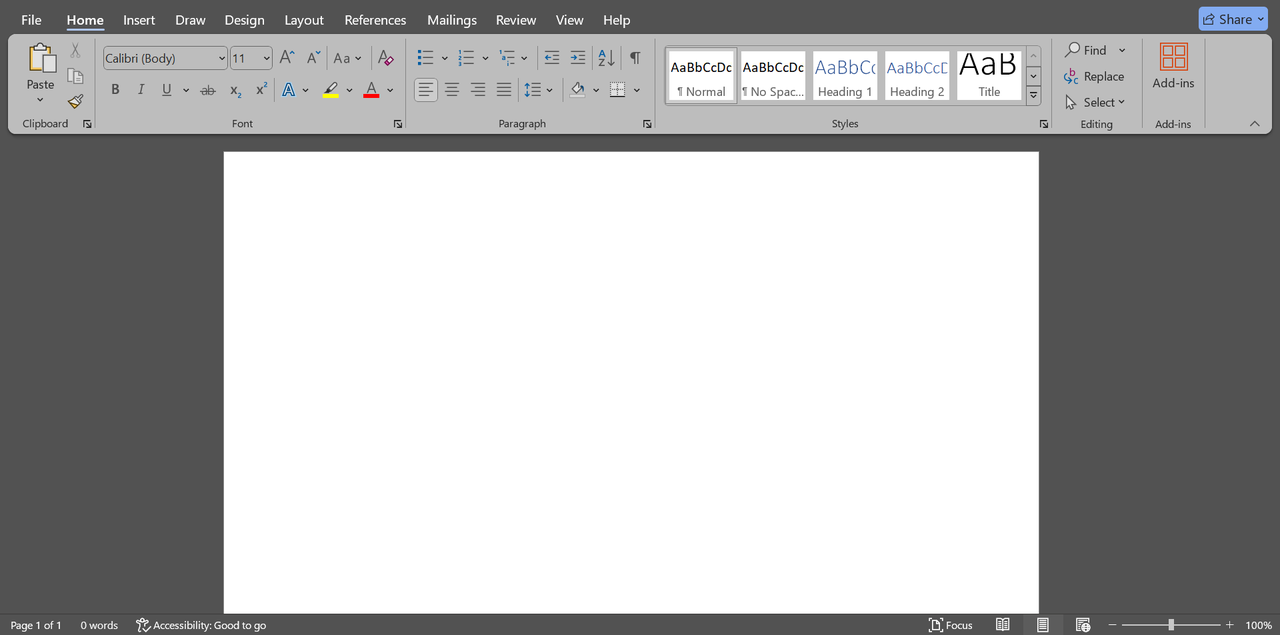Open the font size dropdown
Screen dimensions: 1280x635
267,59
